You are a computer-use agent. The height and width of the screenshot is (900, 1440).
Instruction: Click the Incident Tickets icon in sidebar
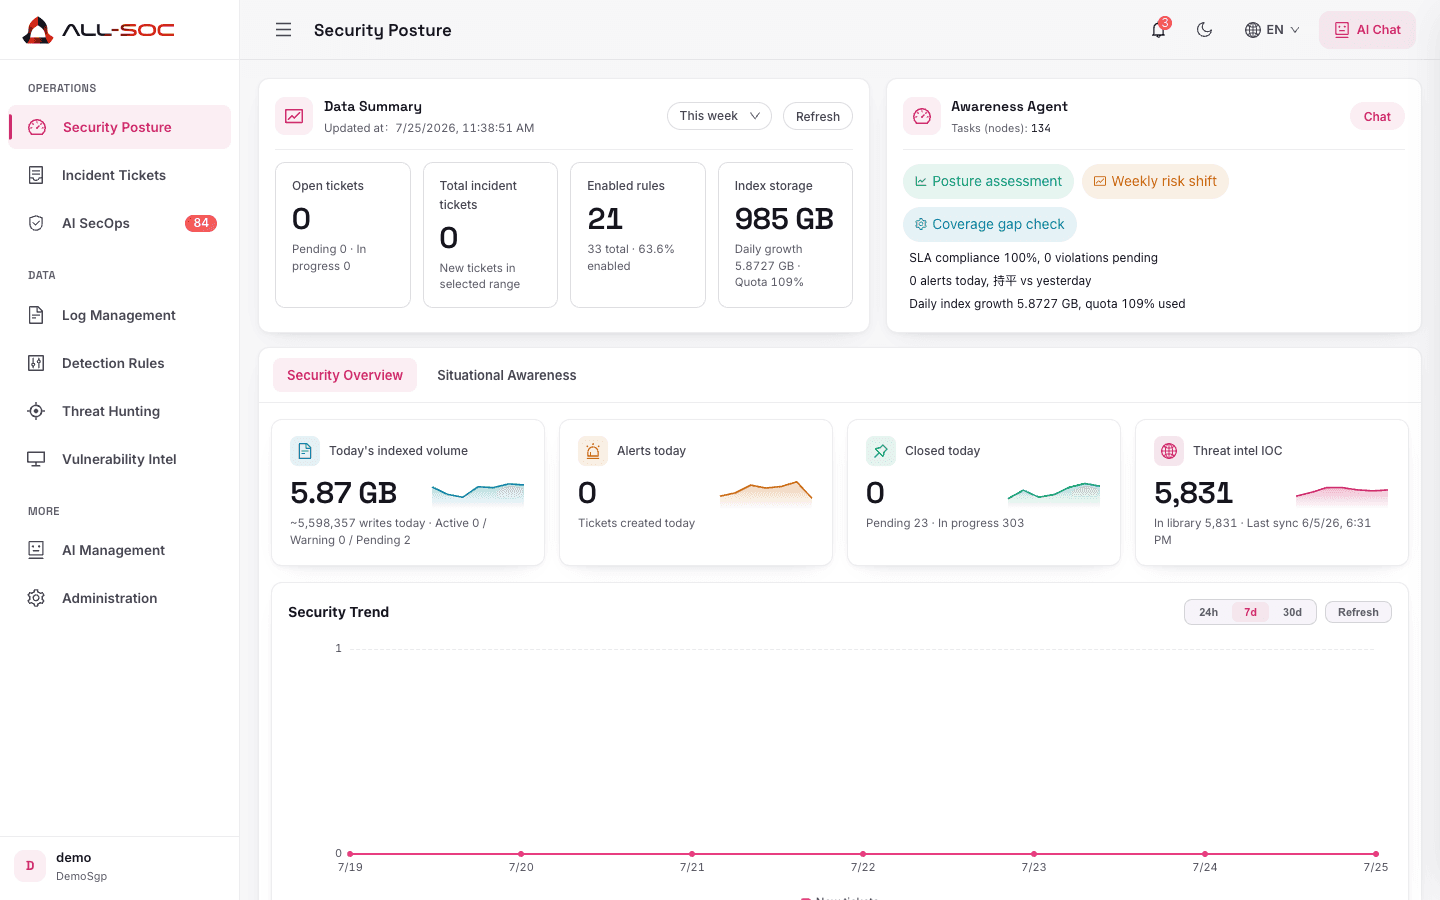[36, 175]
